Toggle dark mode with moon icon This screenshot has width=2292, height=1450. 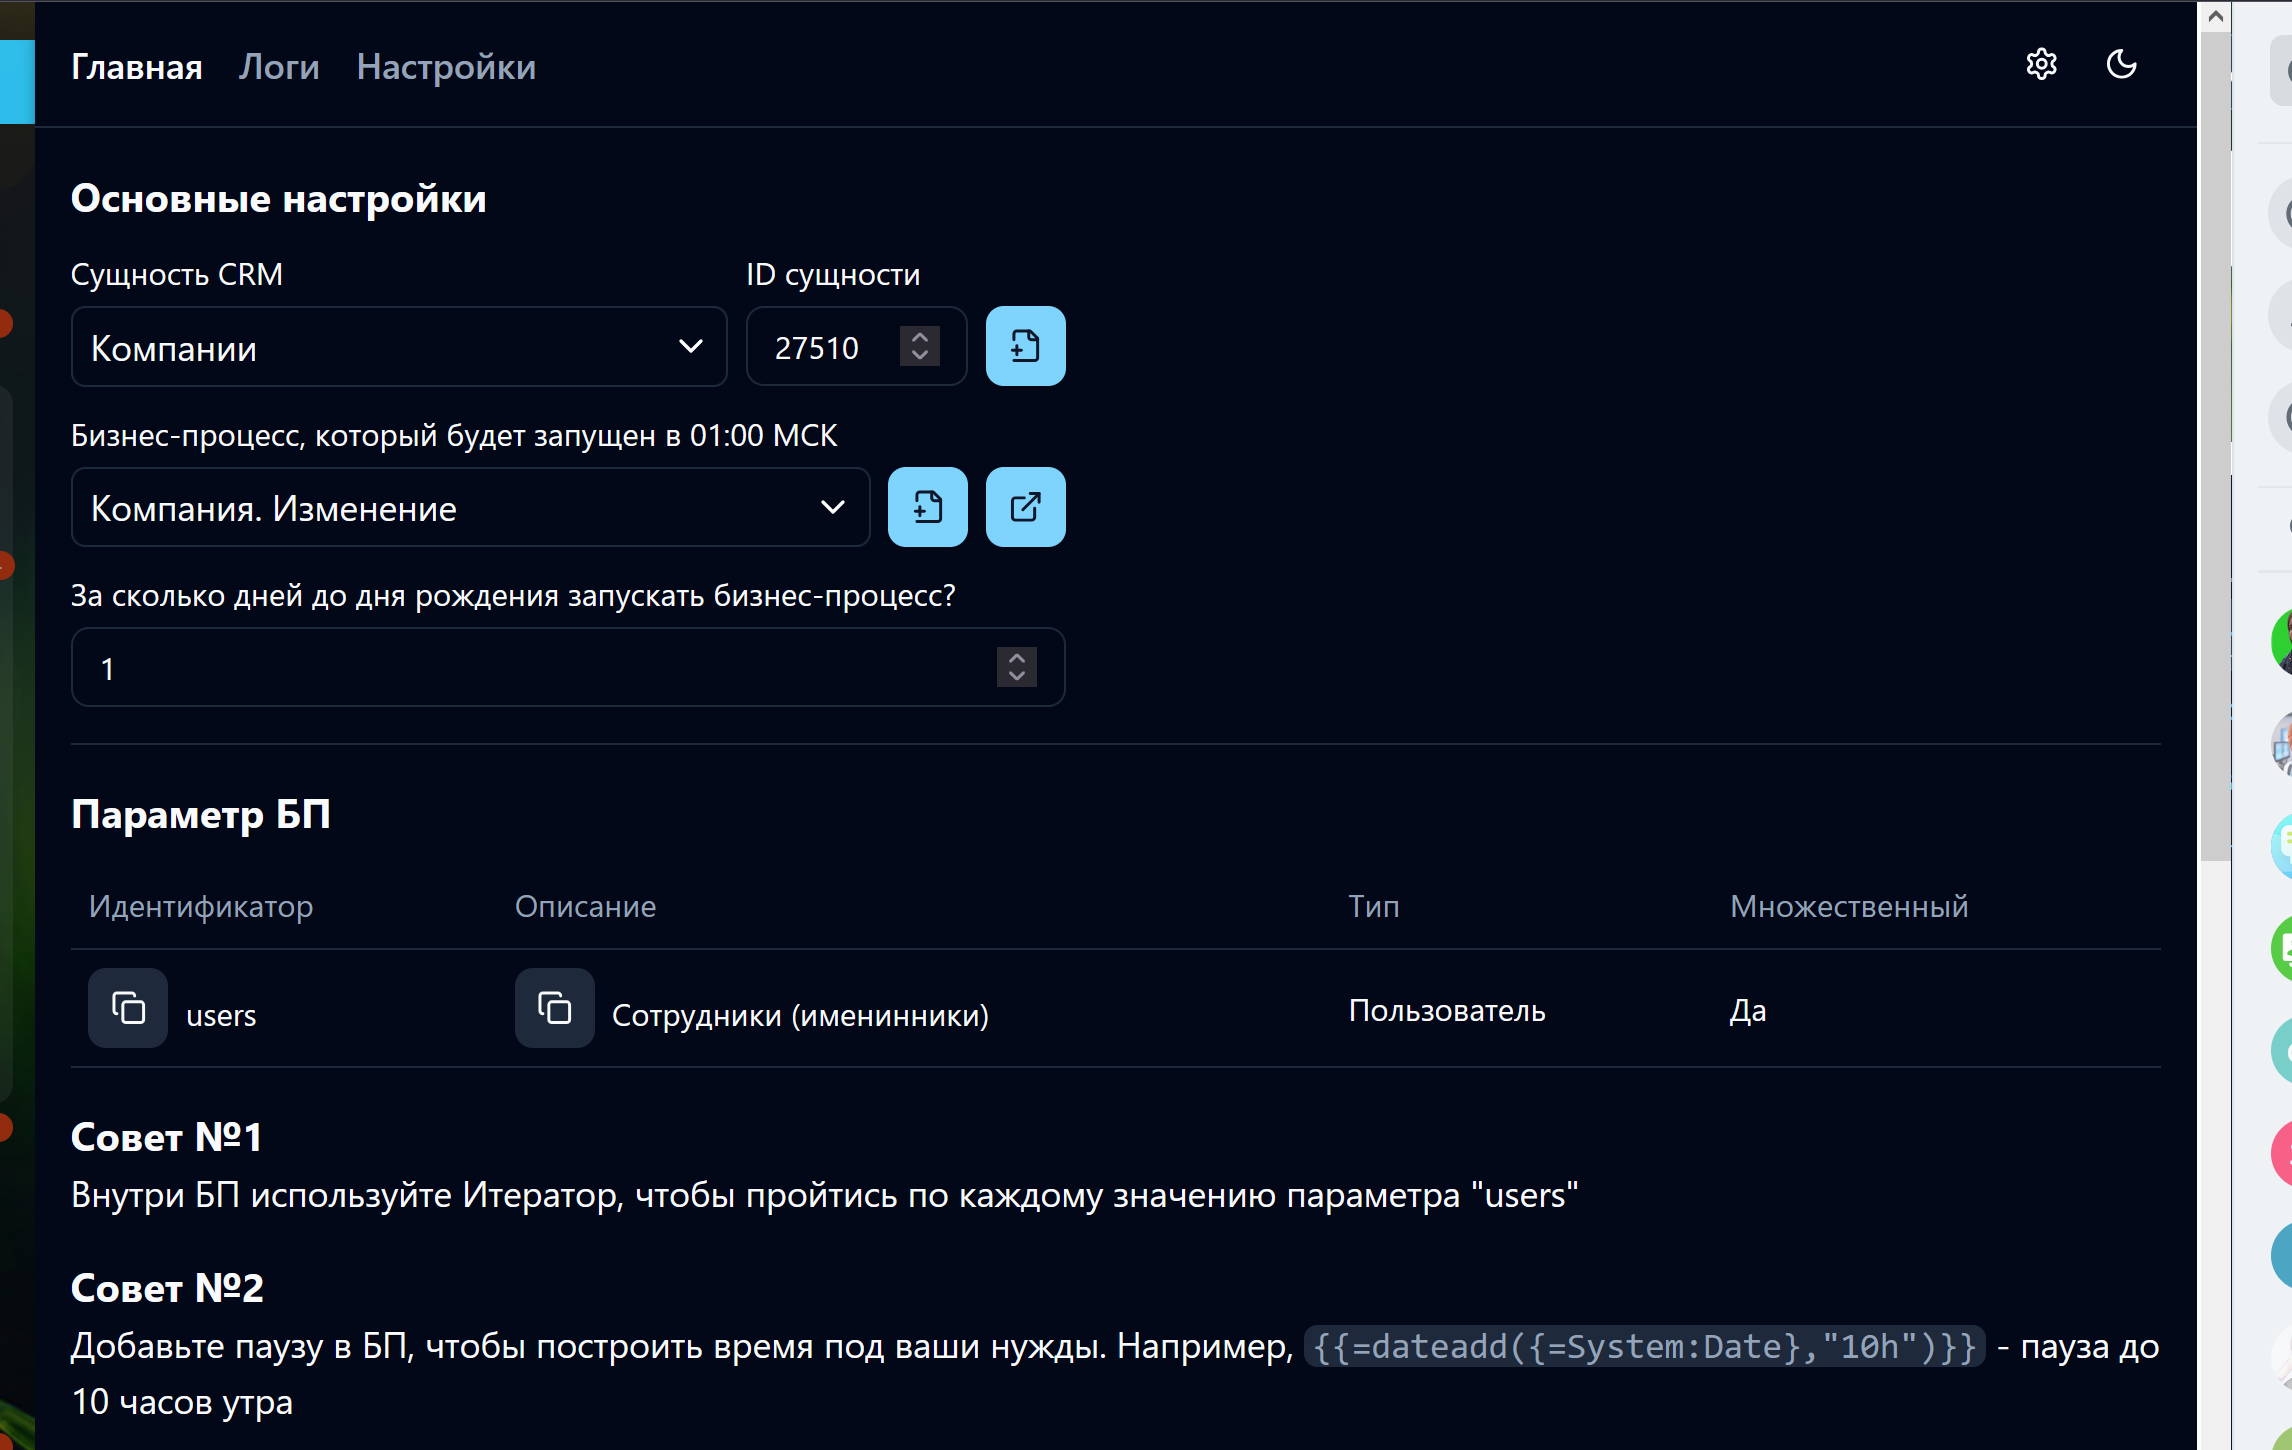pos(2121,65)
